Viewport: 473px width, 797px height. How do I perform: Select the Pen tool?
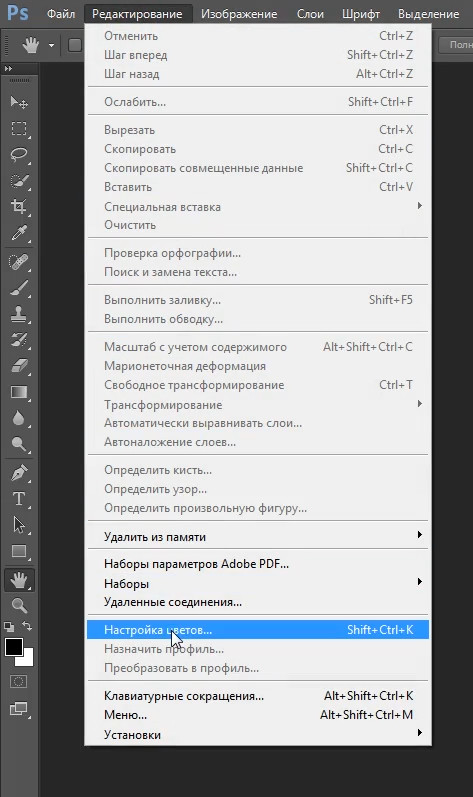click(x=19, y=473)
